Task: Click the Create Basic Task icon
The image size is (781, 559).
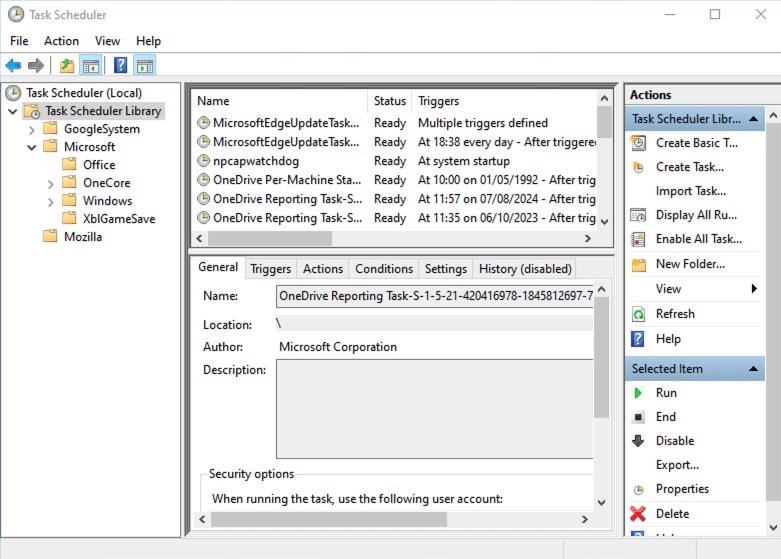Action: click(639, 143)
